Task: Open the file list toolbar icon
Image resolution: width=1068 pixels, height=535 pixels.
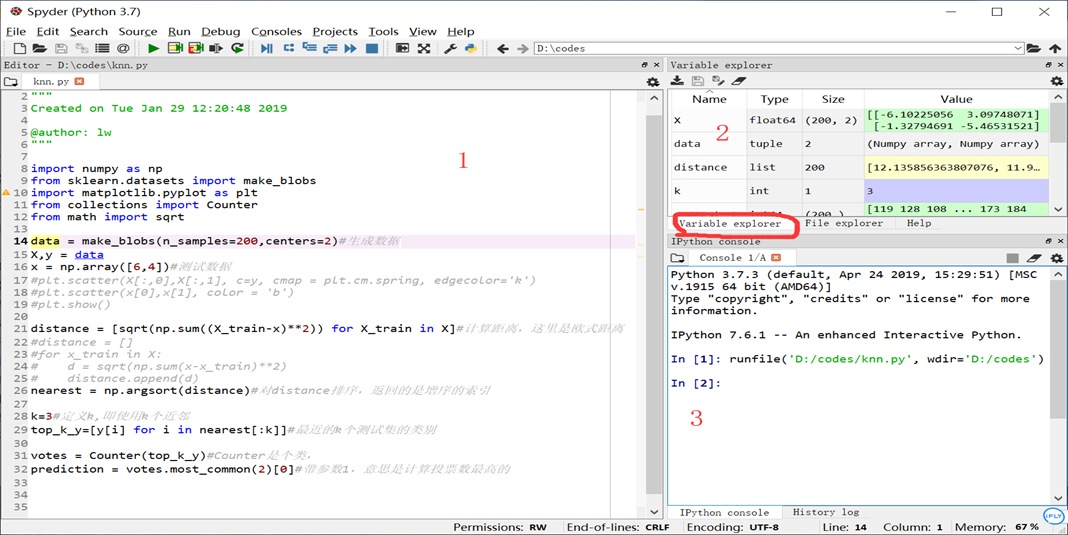Action: click(102, 48)
